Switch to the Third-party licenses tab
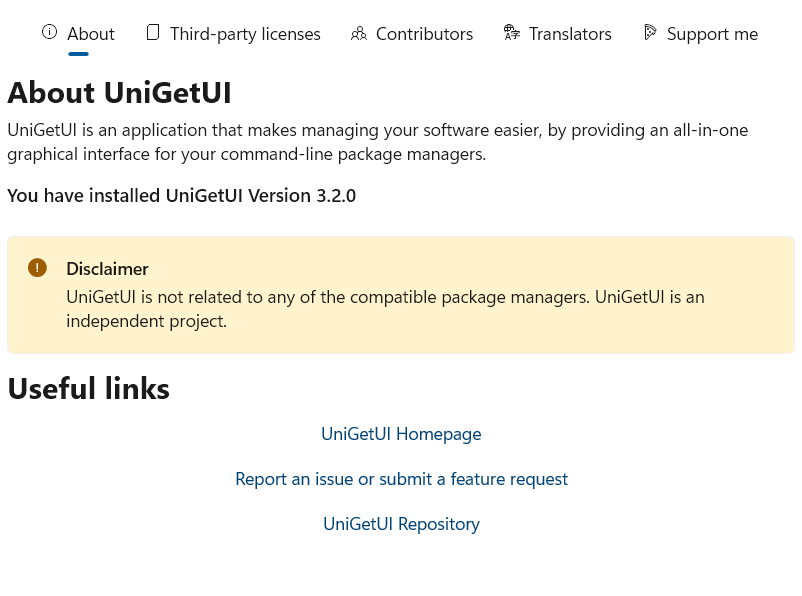 coord(244,33)
